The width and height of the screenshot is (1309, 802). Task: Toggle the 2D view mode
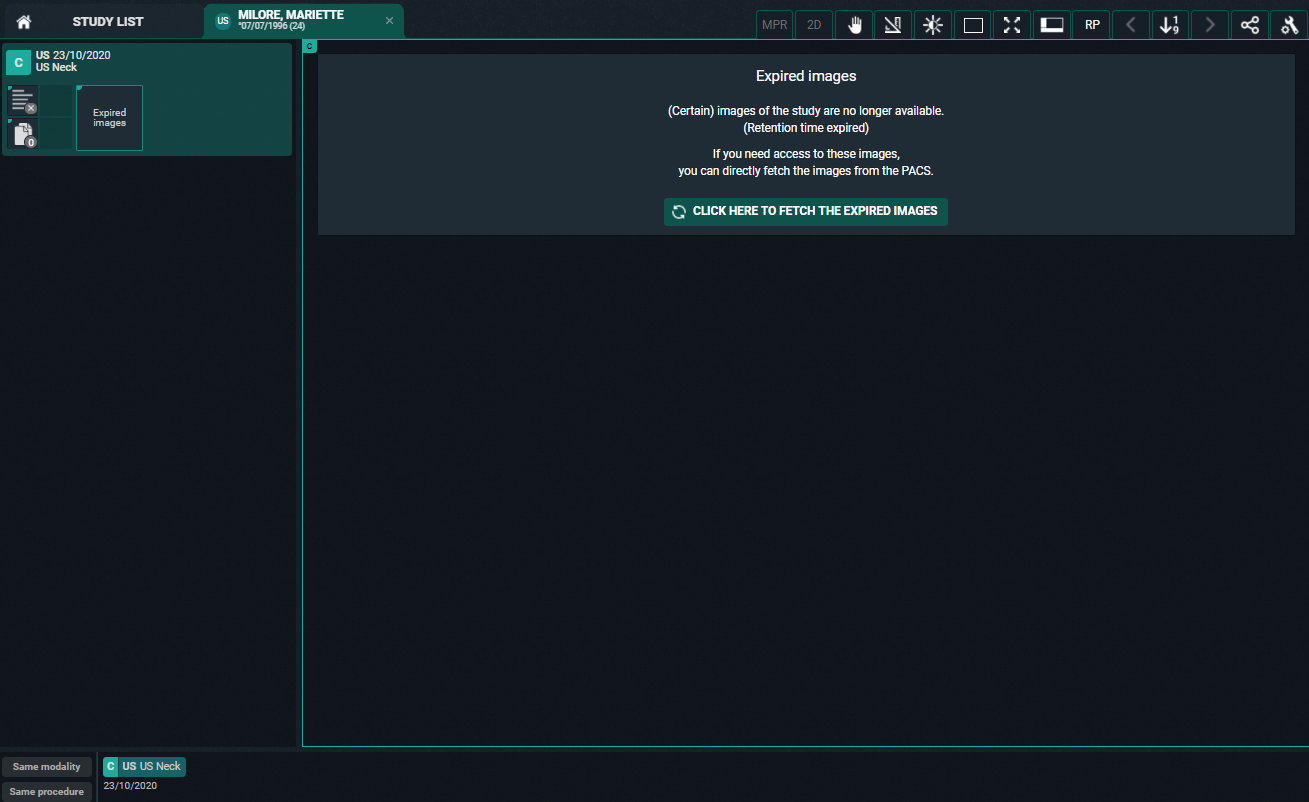(814, 25)
